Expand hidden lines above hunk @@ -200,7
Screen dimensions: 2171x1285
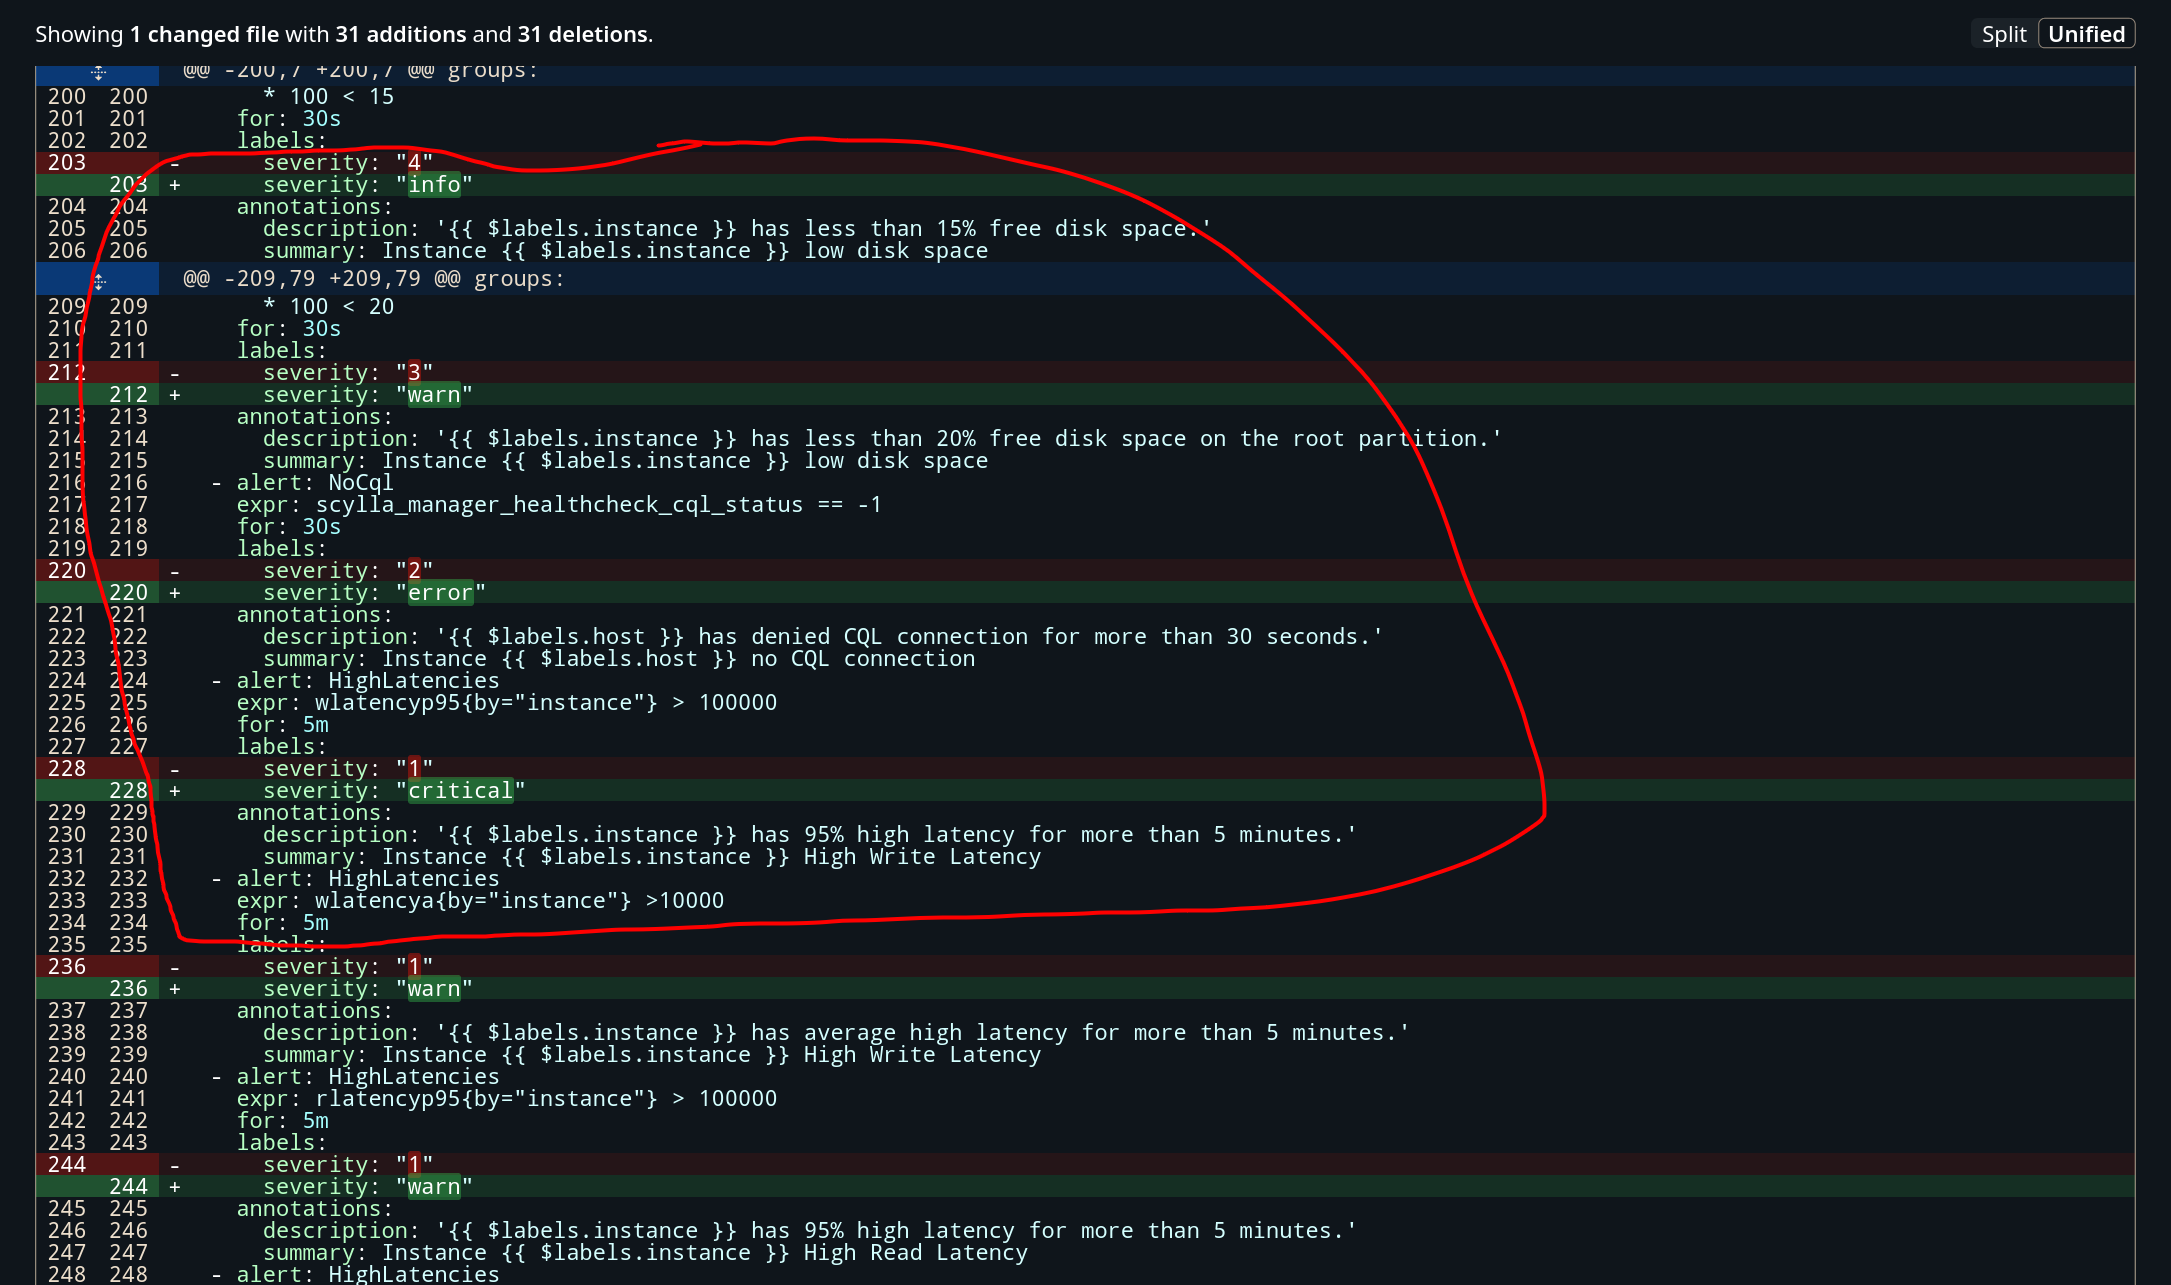tap(98, 72)
